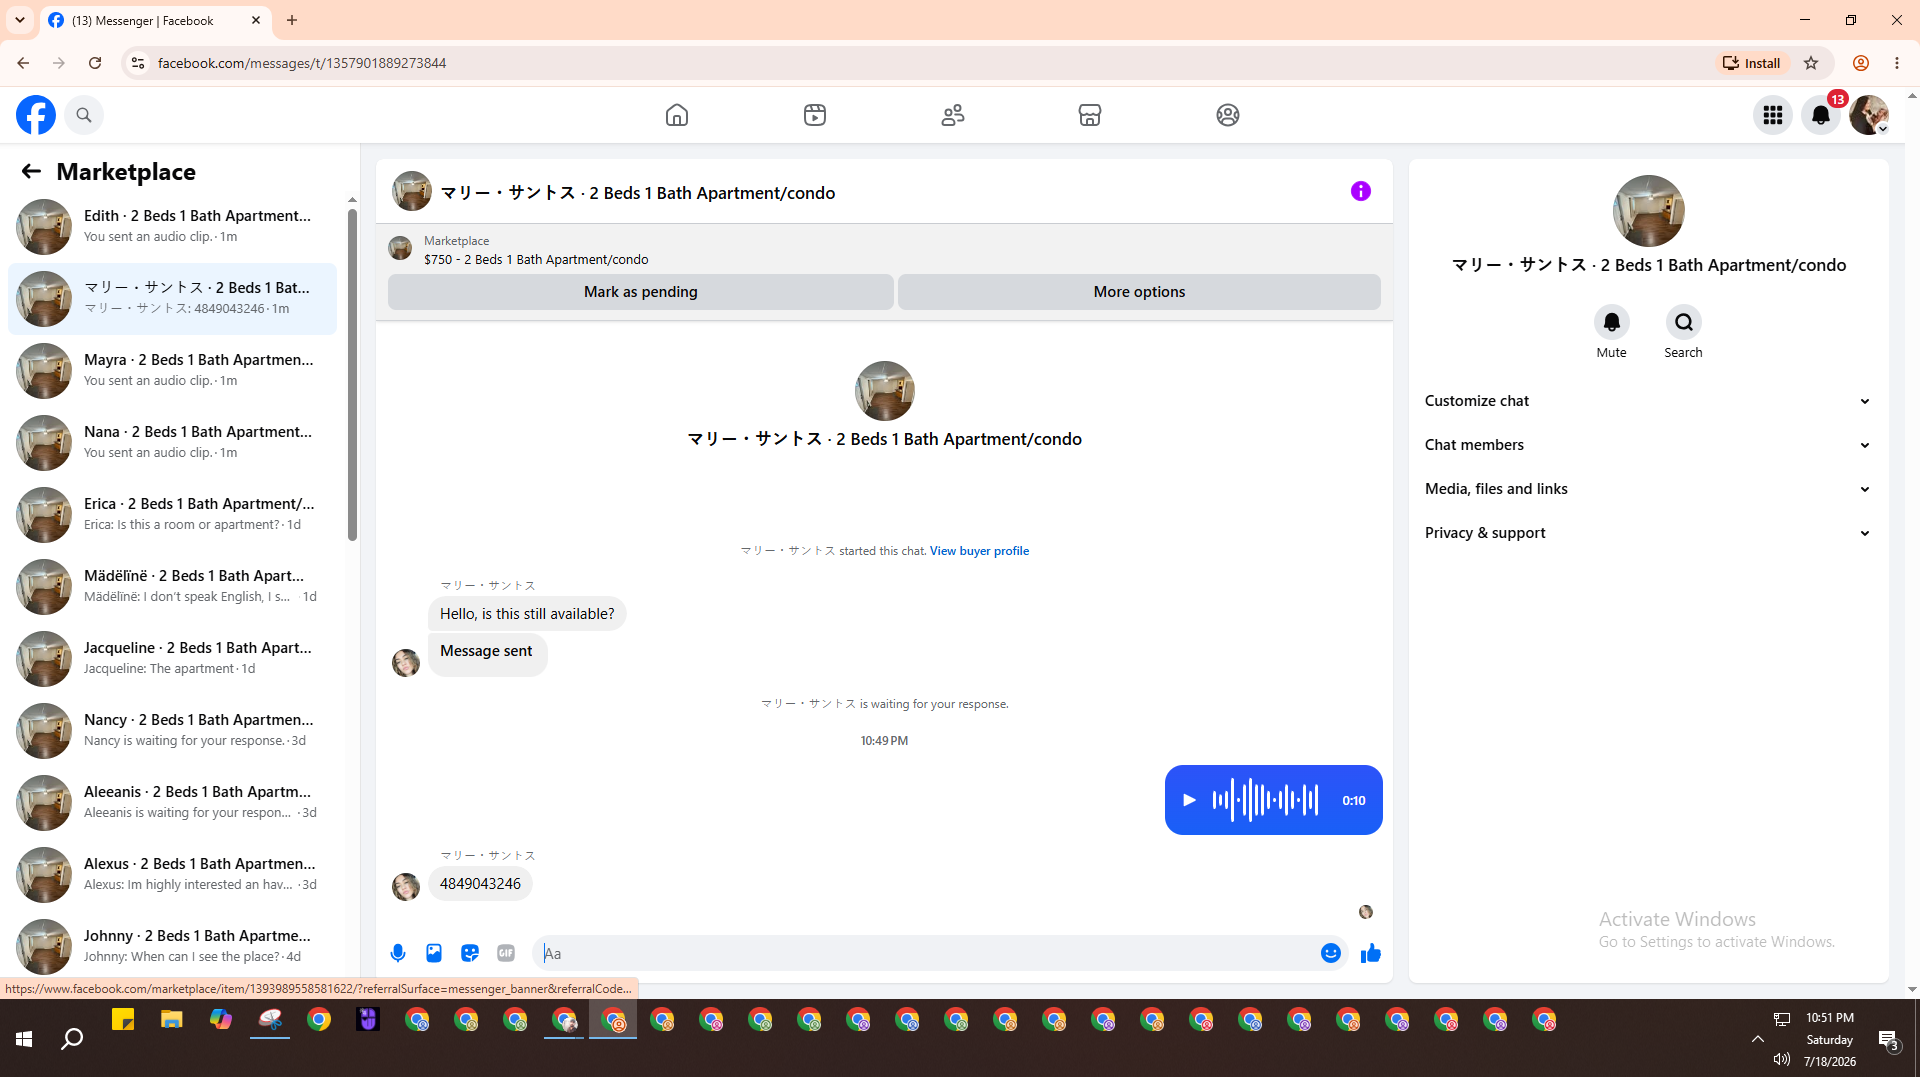Image resolution: width=1920 pixels, height=1077 pixels.
Task: Expand Chat members section
Action: (1648, 445)
